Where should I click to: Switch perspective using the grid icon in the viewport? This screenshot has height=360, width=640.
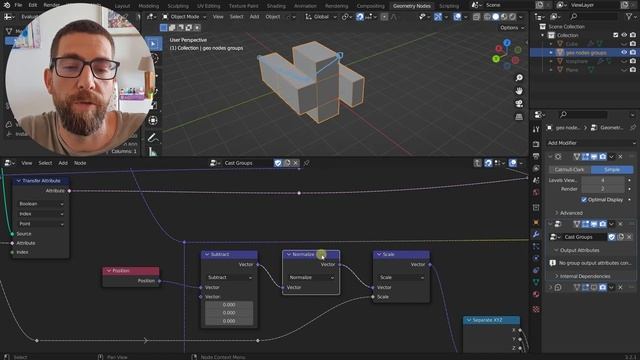519,117
